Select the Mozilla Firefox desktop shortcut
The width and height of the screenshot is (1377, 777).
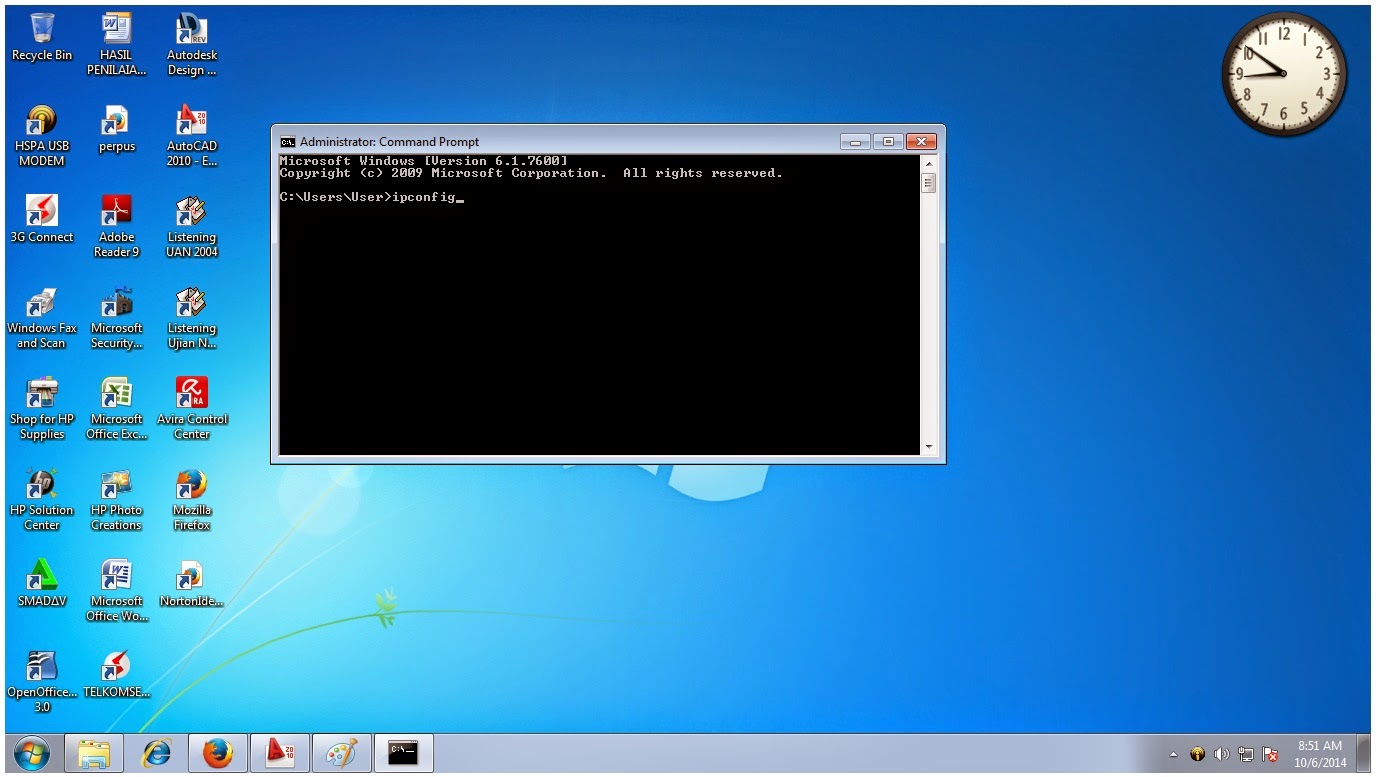pos(191,500)
